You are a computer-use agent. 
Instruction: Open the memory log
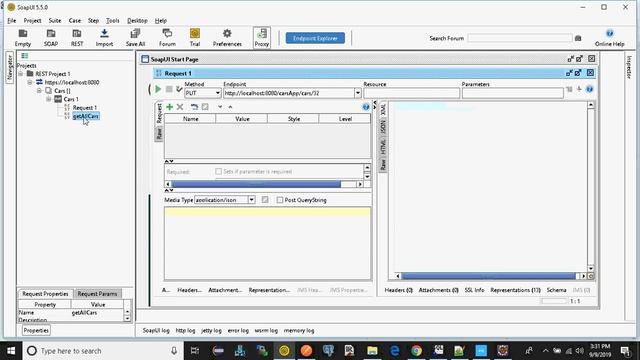click(299, 331)
